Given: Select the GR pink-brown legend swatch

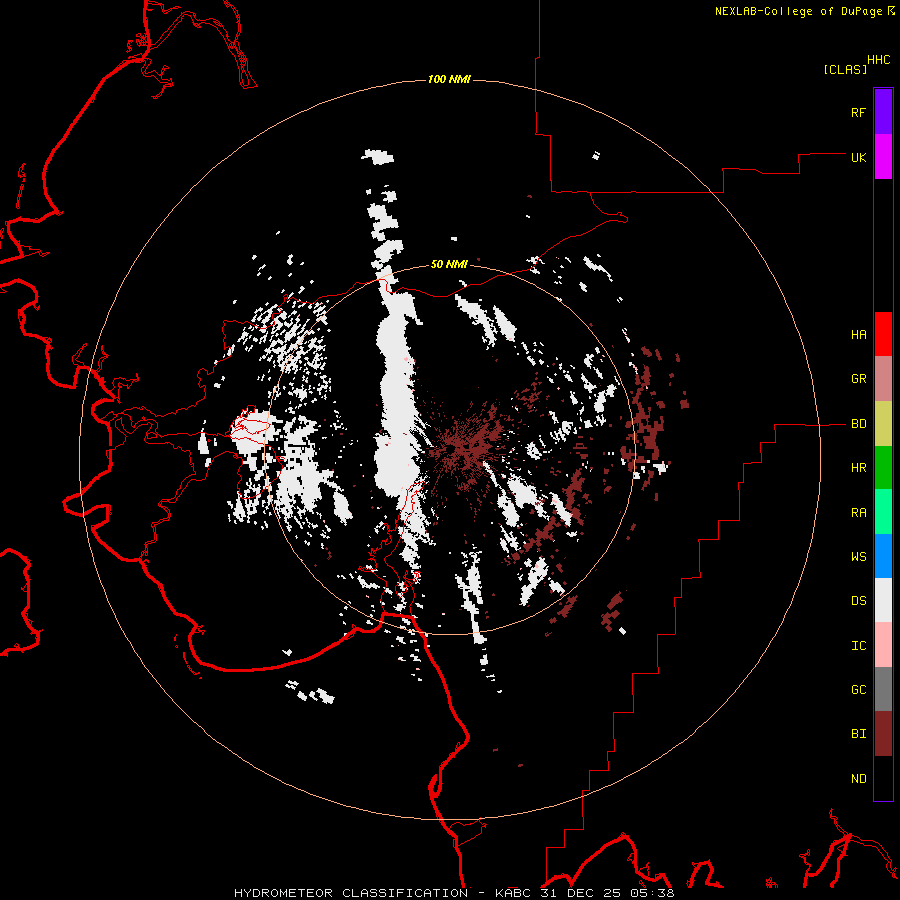Looking at the screenshot, I should point(883,379).
